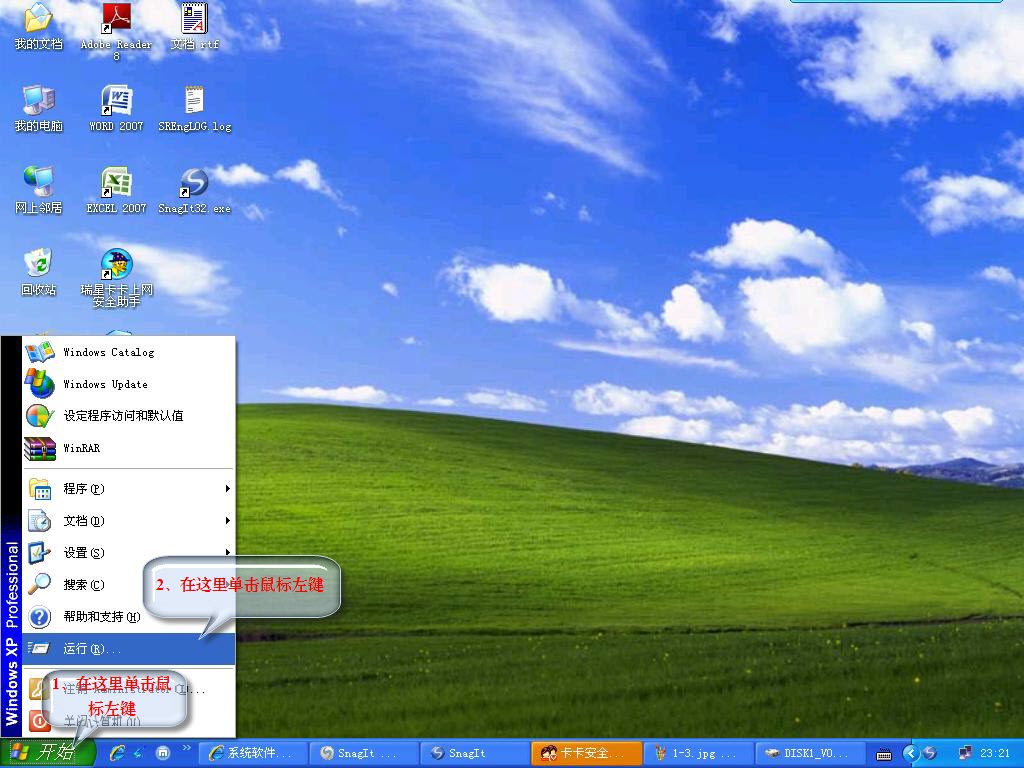
Task: Switch to the 系统软件 taskbar window
Action: click(252, 753)
